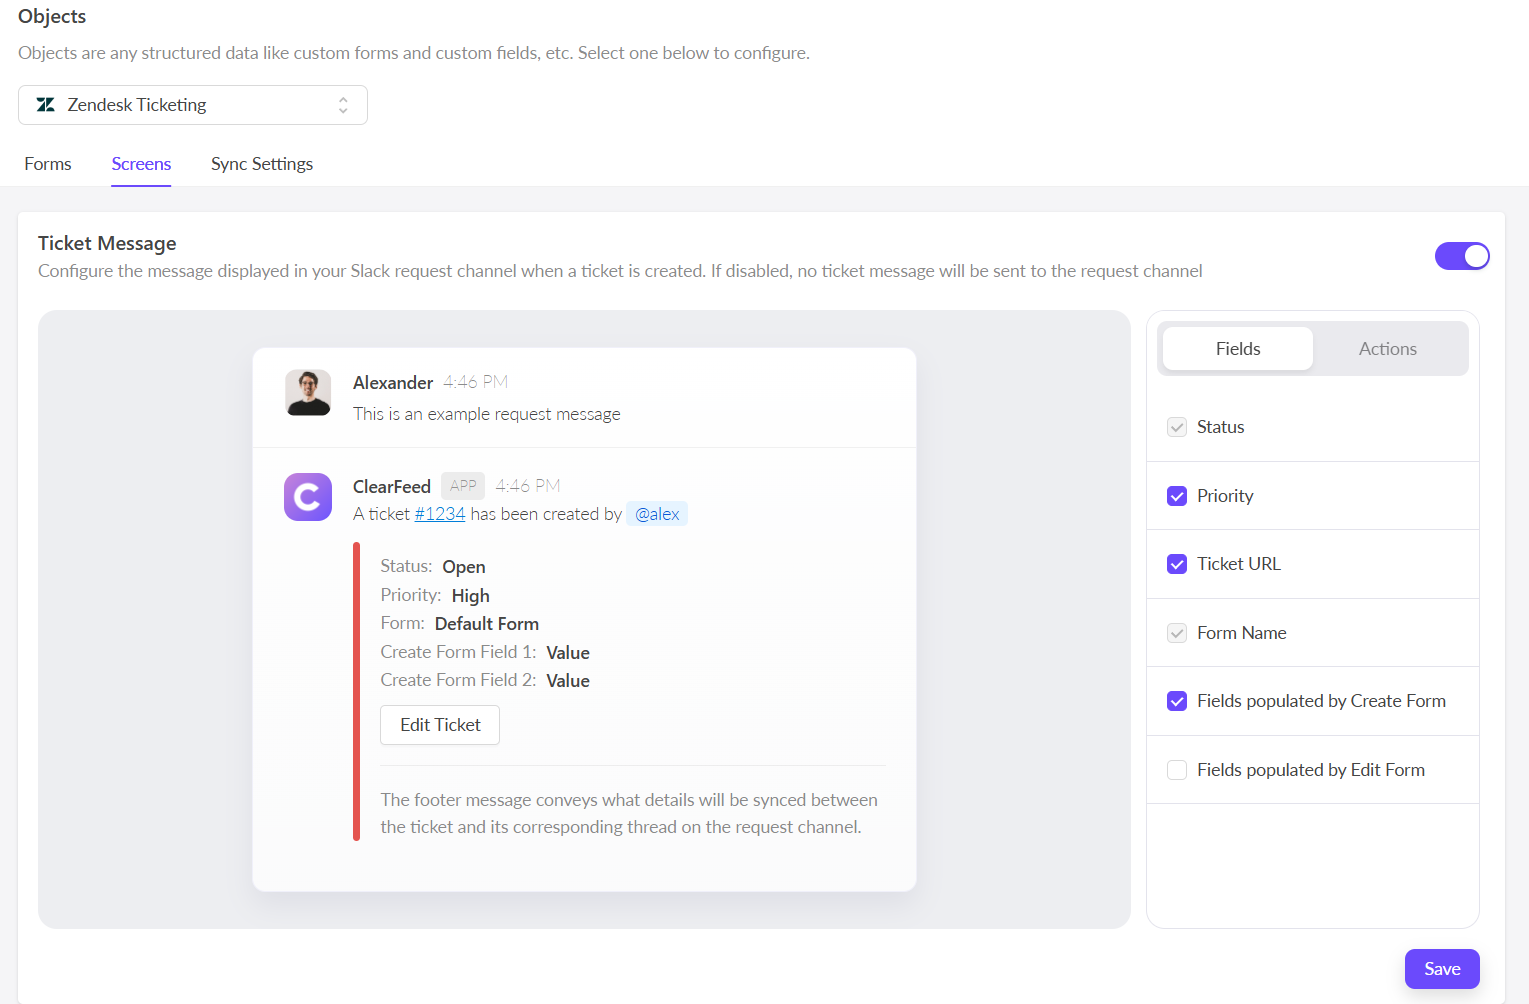This screenshot has height=1004, width=1529.
Task: Click the APP badge next to ClearFeed
Action: coord(463,486)
